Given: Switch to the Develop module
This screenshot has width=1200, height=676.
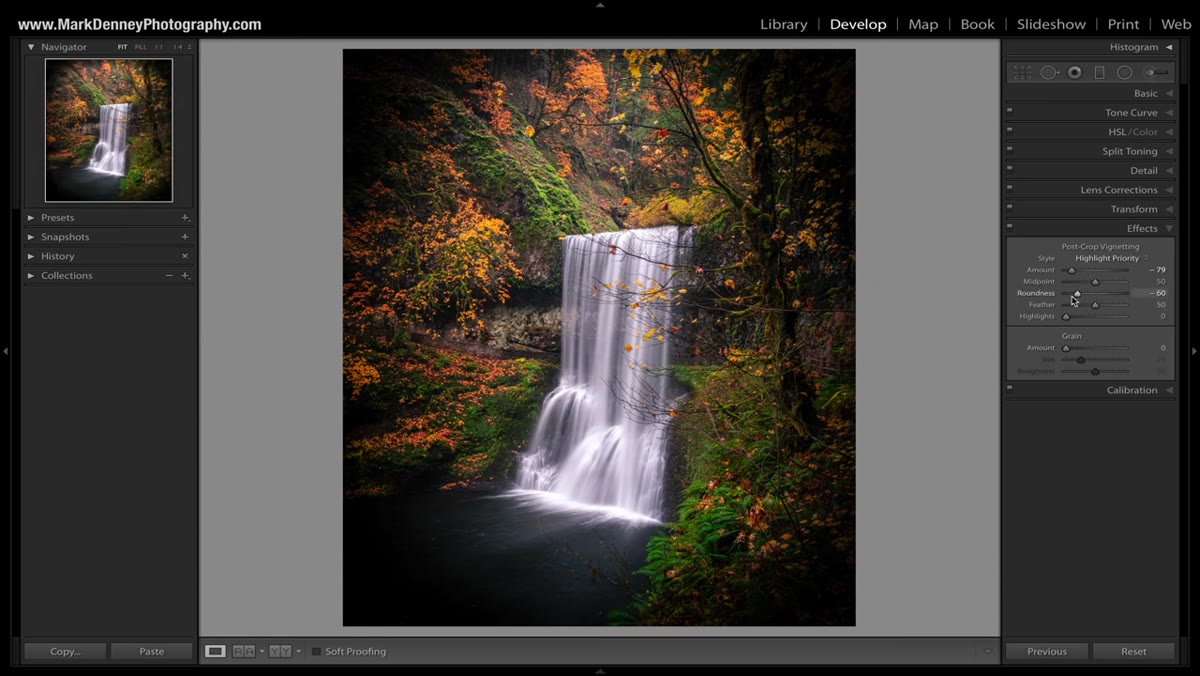Looking at the screenshot, I should coord(858,24).
